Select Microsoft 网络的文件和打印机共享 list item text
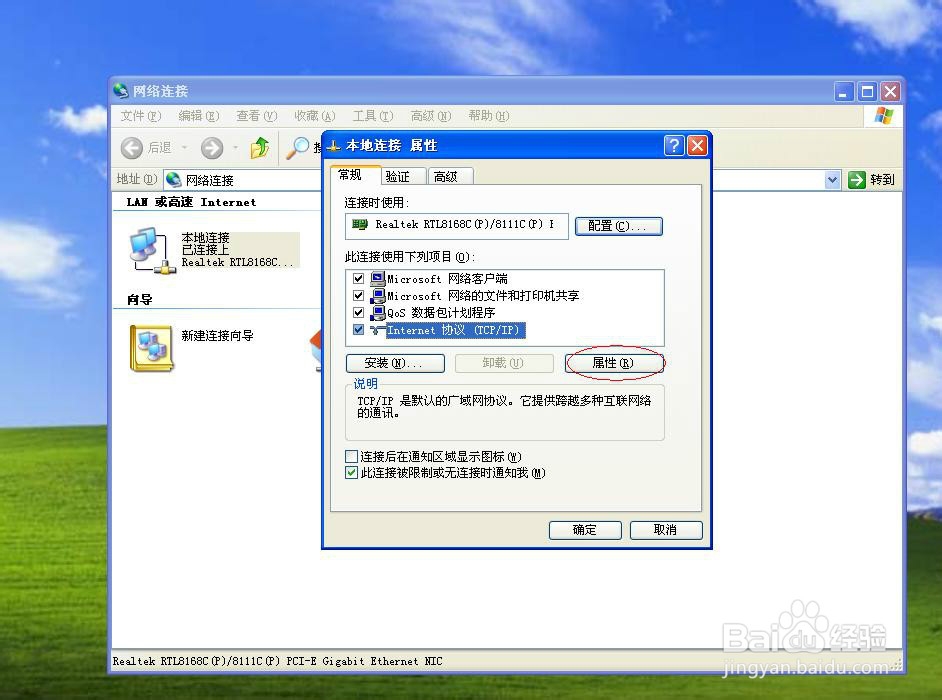Viewport: 942px width, 700px height. (x=483, y=296)
